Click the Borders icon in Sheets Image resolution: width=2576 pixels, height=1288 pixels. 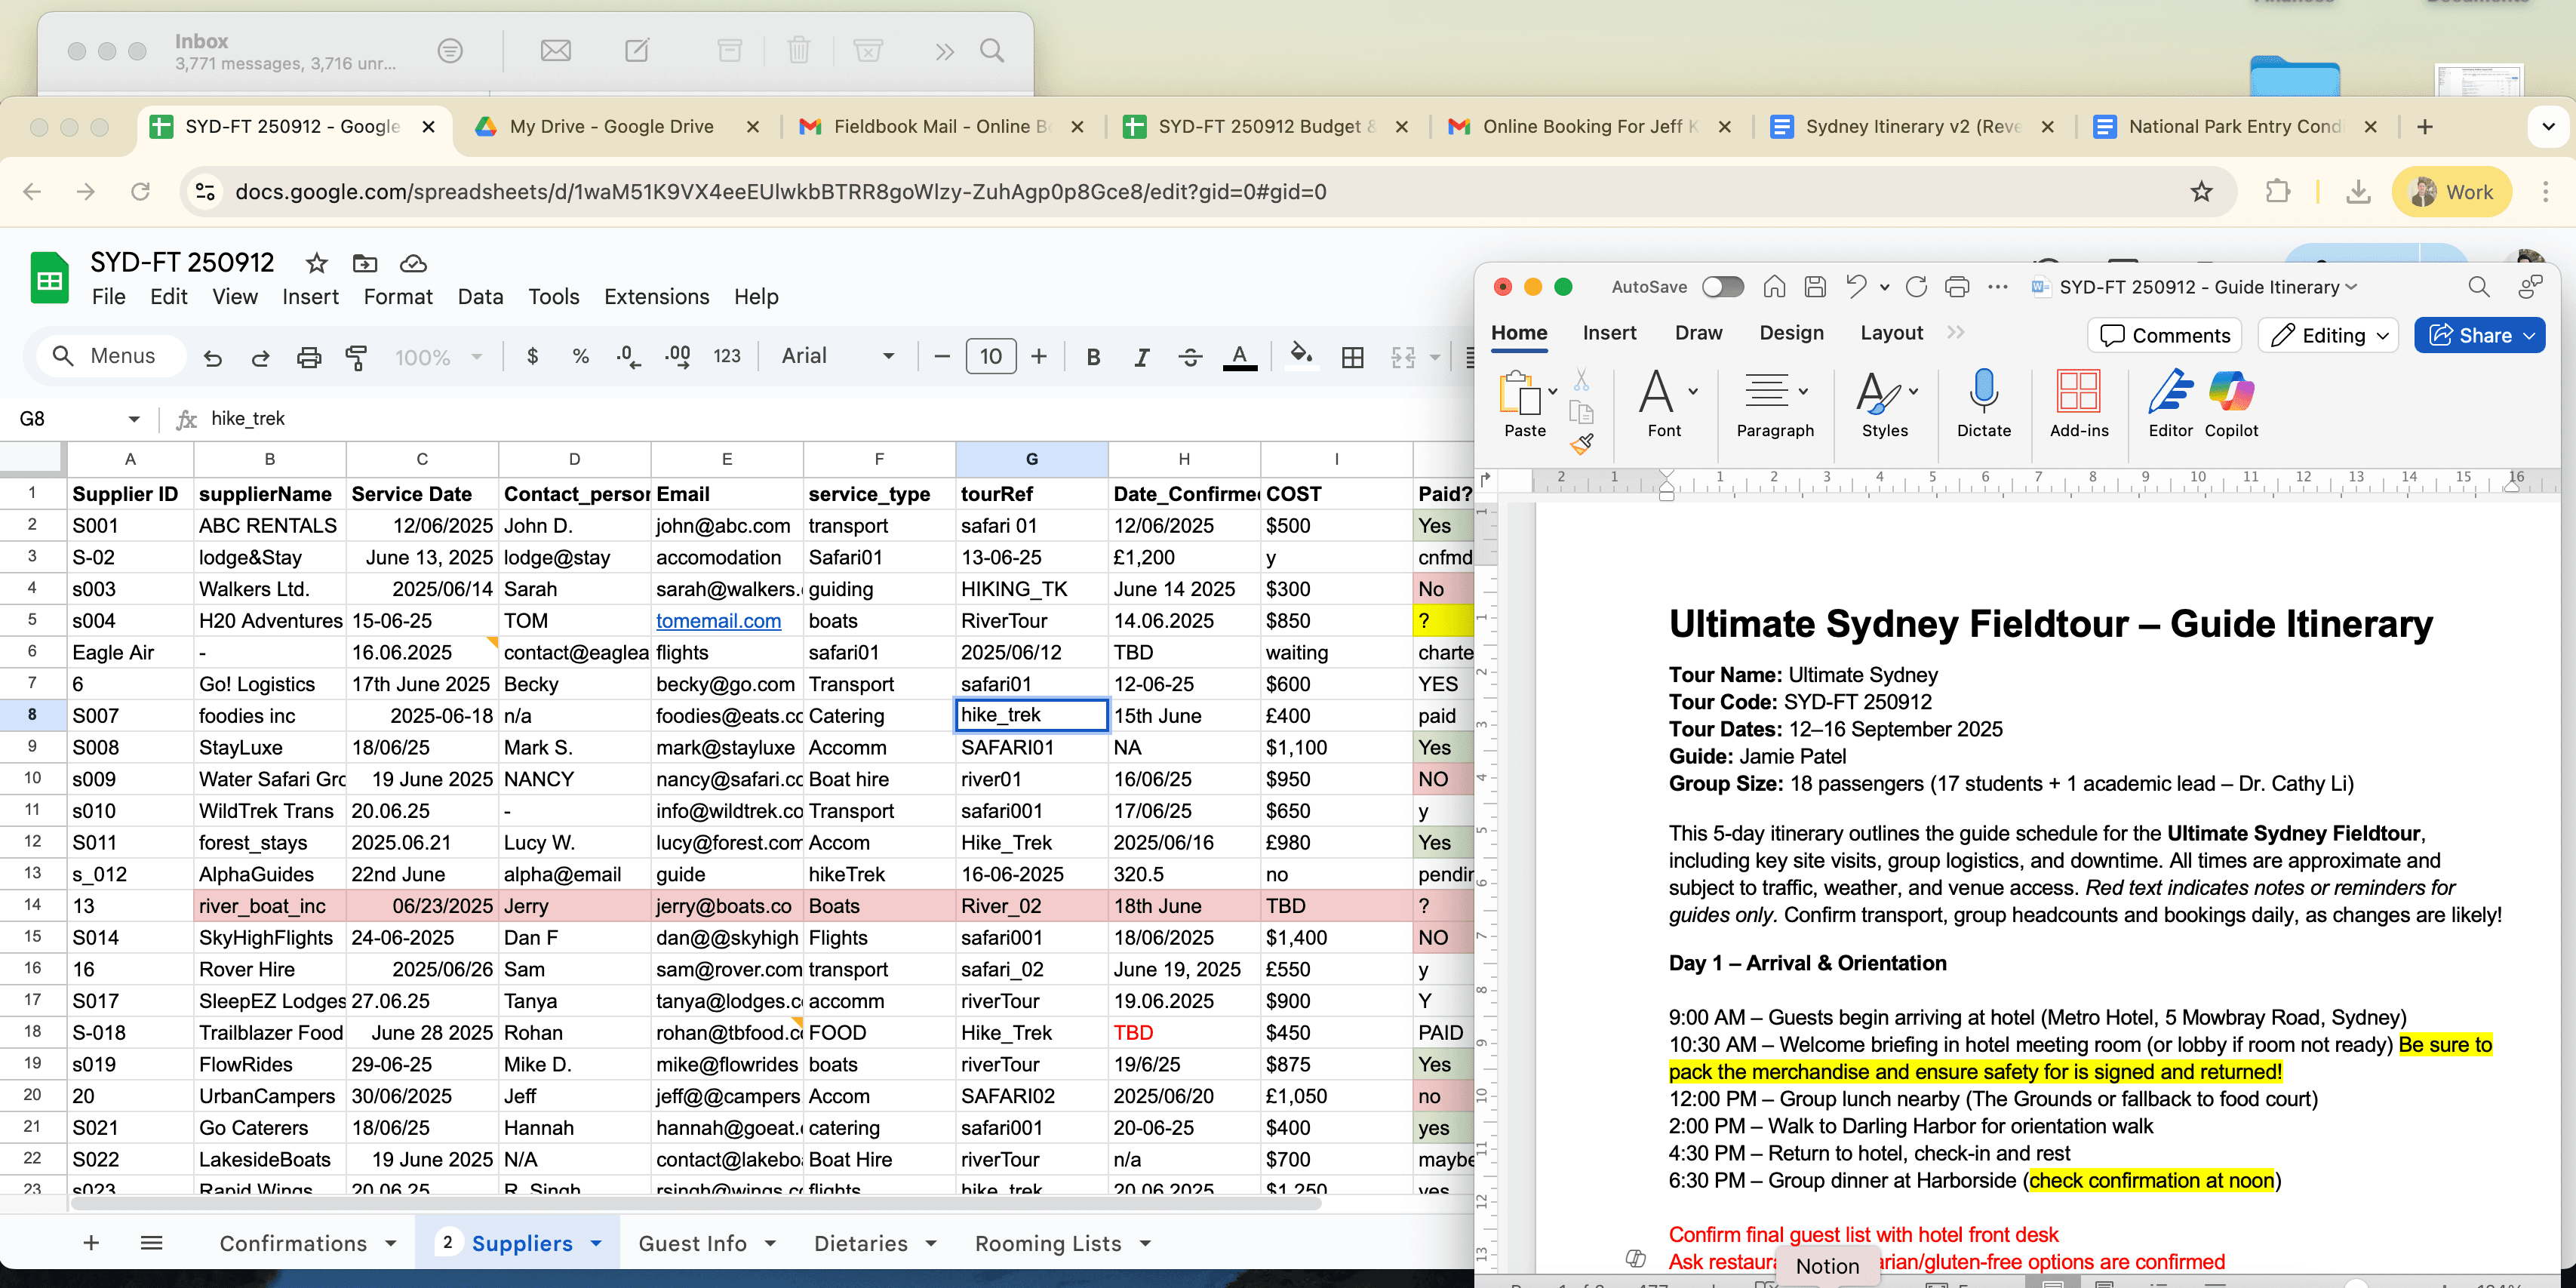point(1353,356)
